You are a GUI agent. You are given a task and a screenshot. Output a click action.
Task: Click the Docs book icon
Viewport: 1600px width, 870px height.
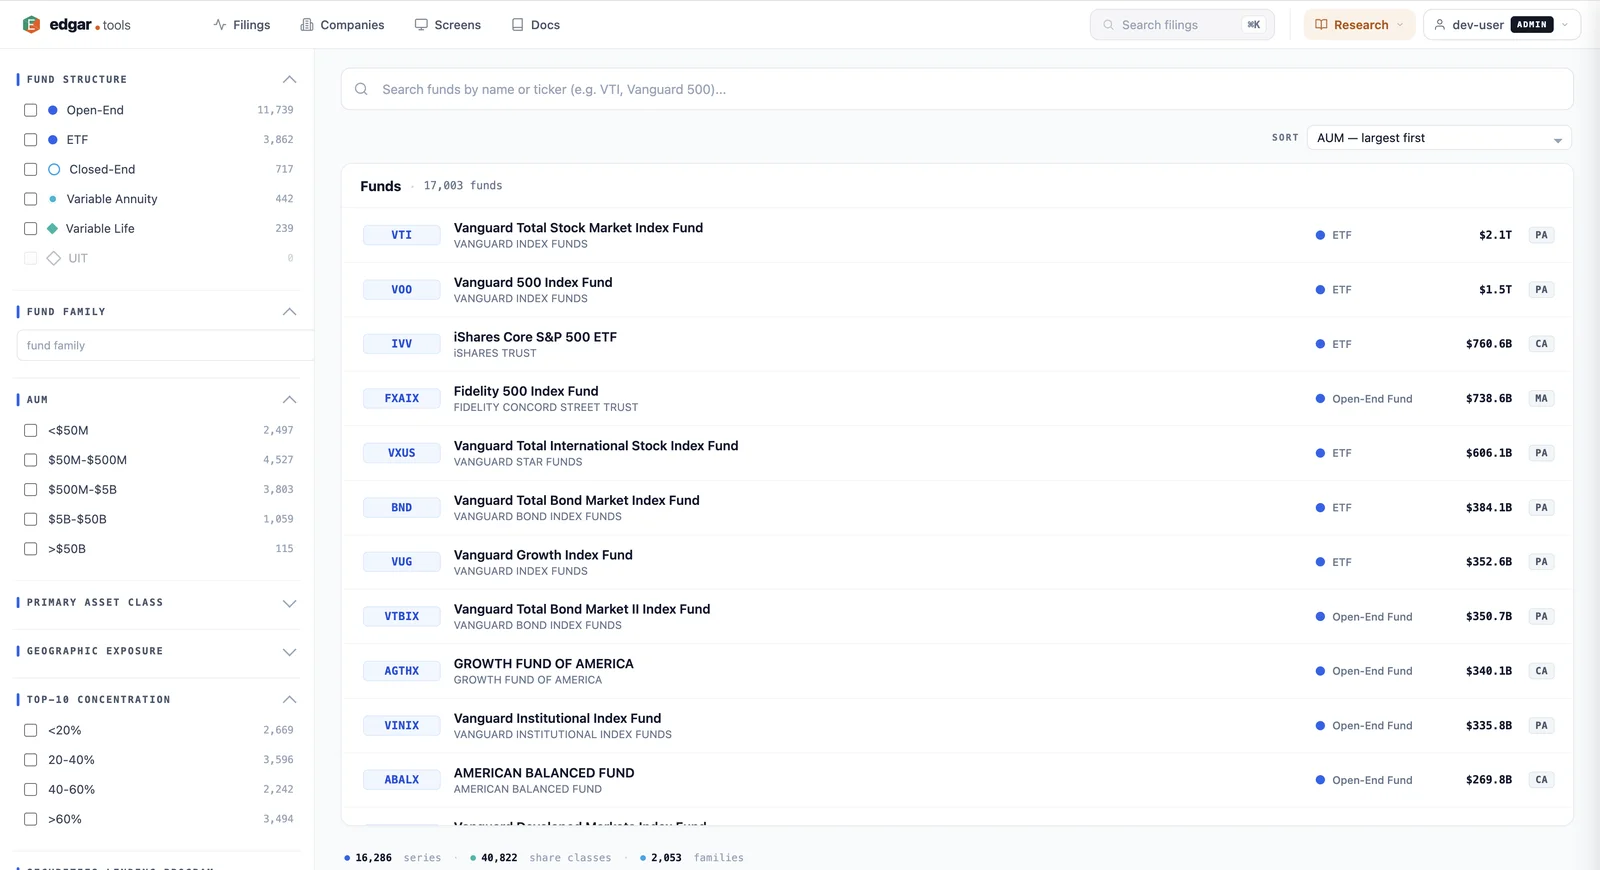click(x=518, y=25)
